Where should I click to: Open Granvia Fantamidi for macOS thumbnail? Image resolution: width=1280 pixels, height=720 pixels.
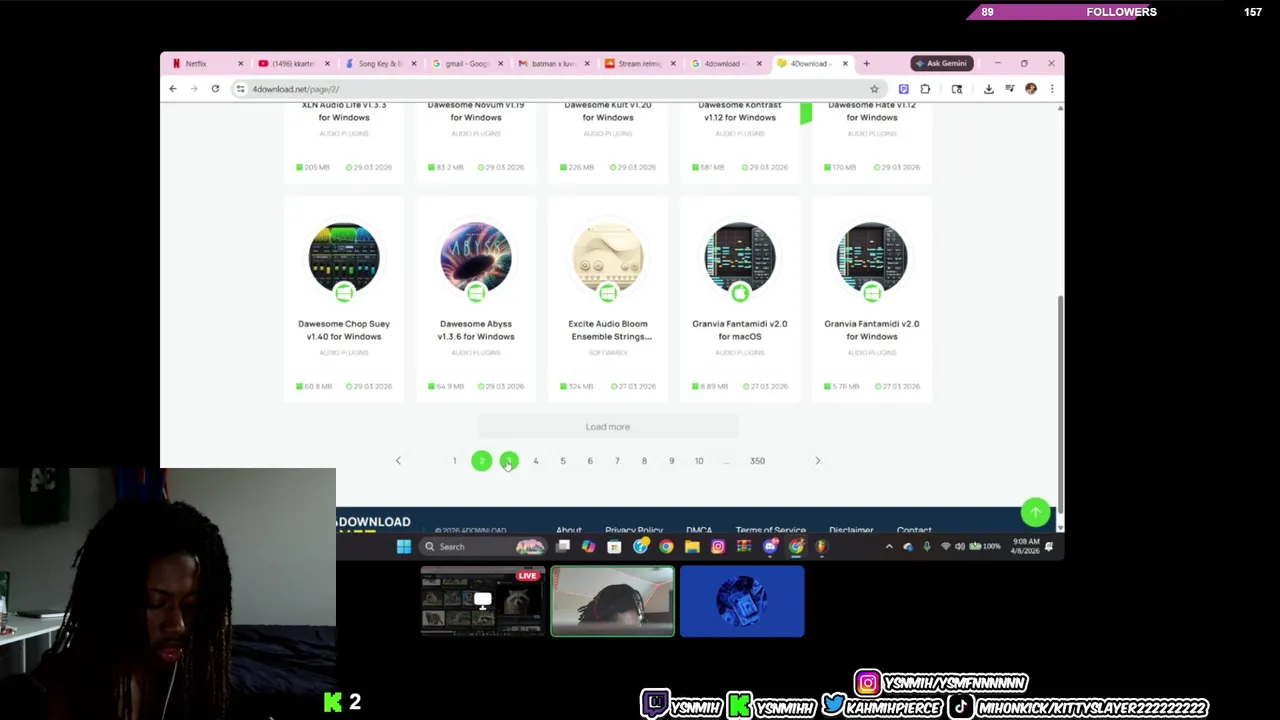740,258
